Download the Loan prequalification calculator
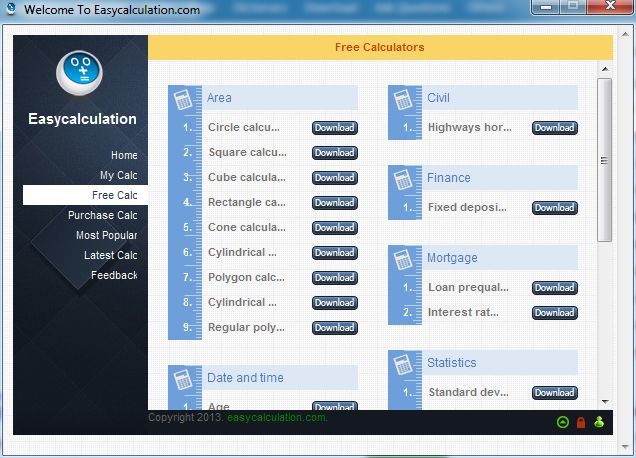 pyautogui.click(x=555, y=288)
